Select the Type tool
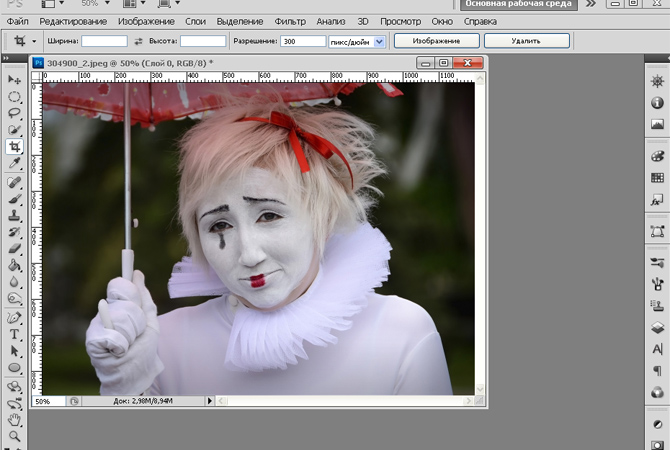 14,334
